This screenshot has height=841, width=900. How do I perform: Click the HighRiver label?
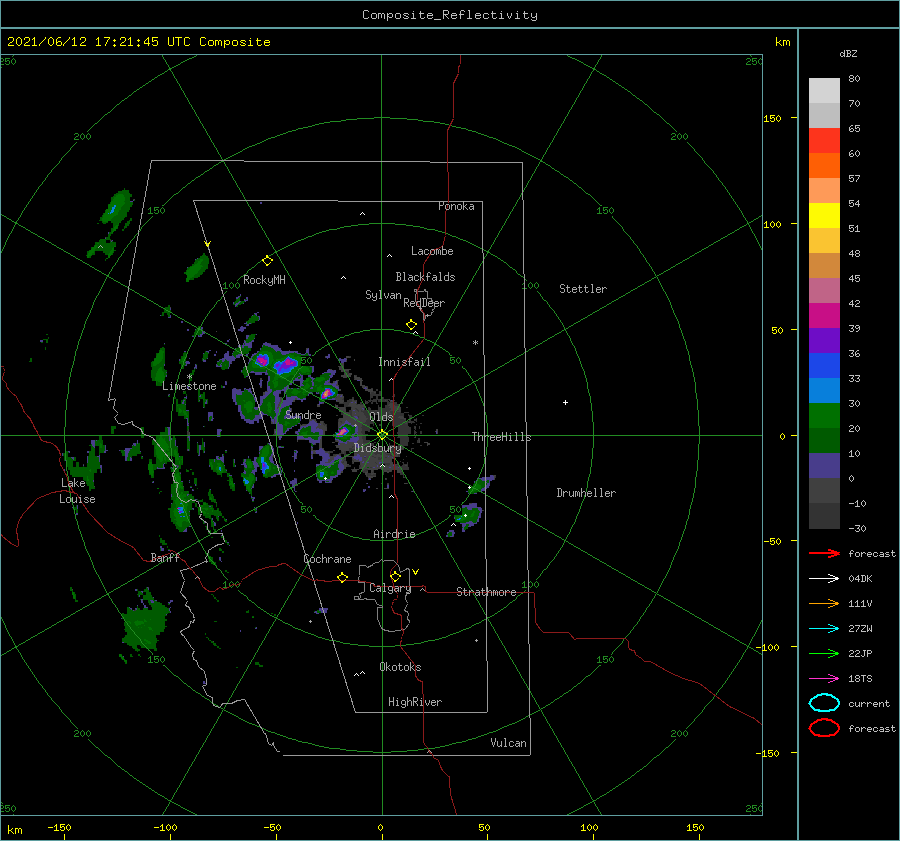tap(414, 702)
